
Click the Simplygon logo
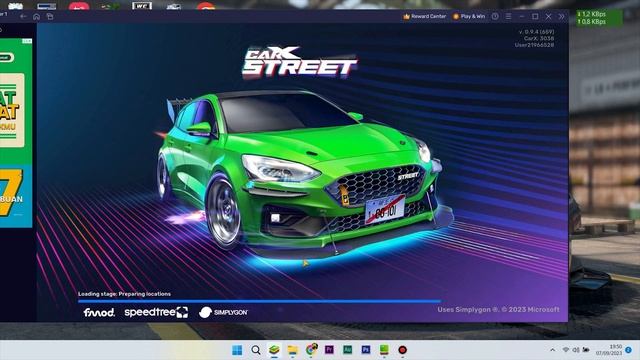(x=223, y=312)
